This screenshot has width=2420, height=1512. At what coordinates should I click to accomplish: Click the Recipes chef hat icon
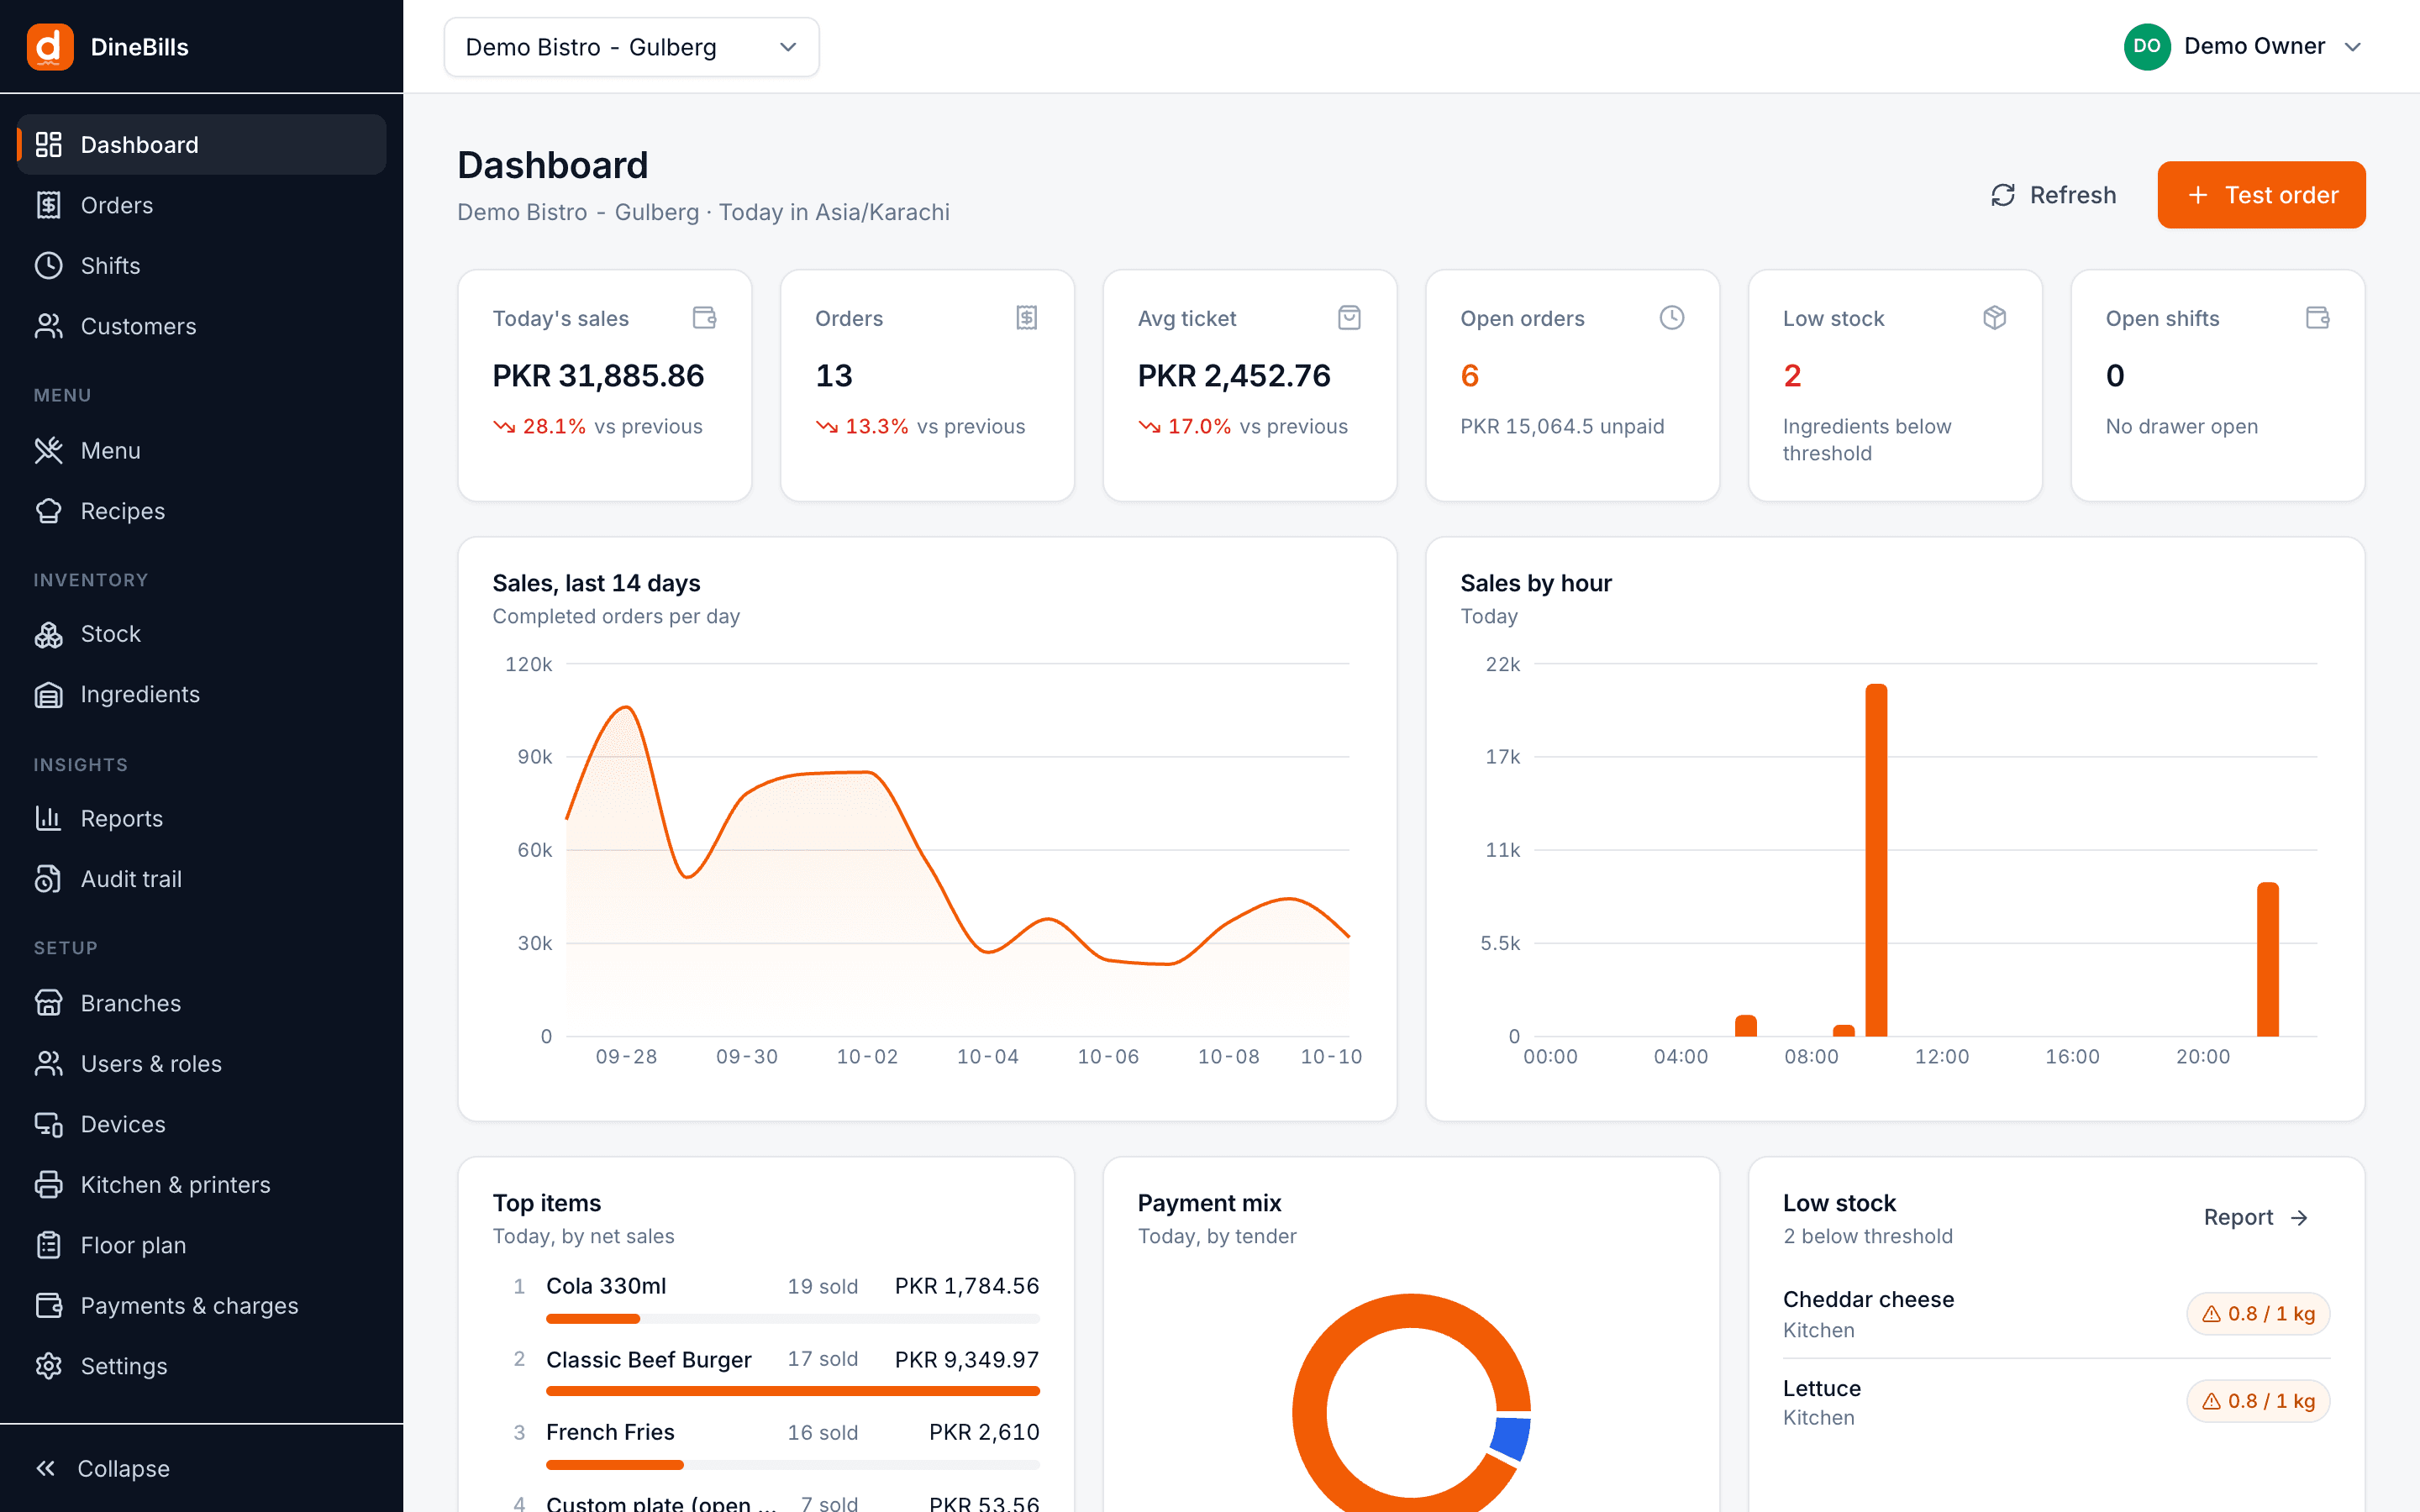pyautogui.click(x=48, y=511)
